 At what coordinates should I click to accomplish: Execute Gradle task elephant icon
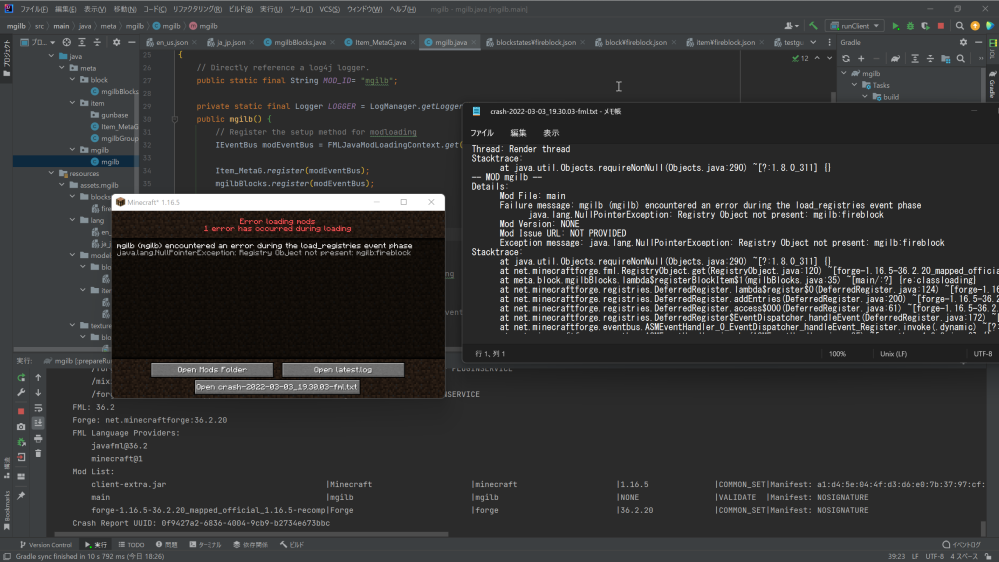pyautogui.click(x=895, y=59)
